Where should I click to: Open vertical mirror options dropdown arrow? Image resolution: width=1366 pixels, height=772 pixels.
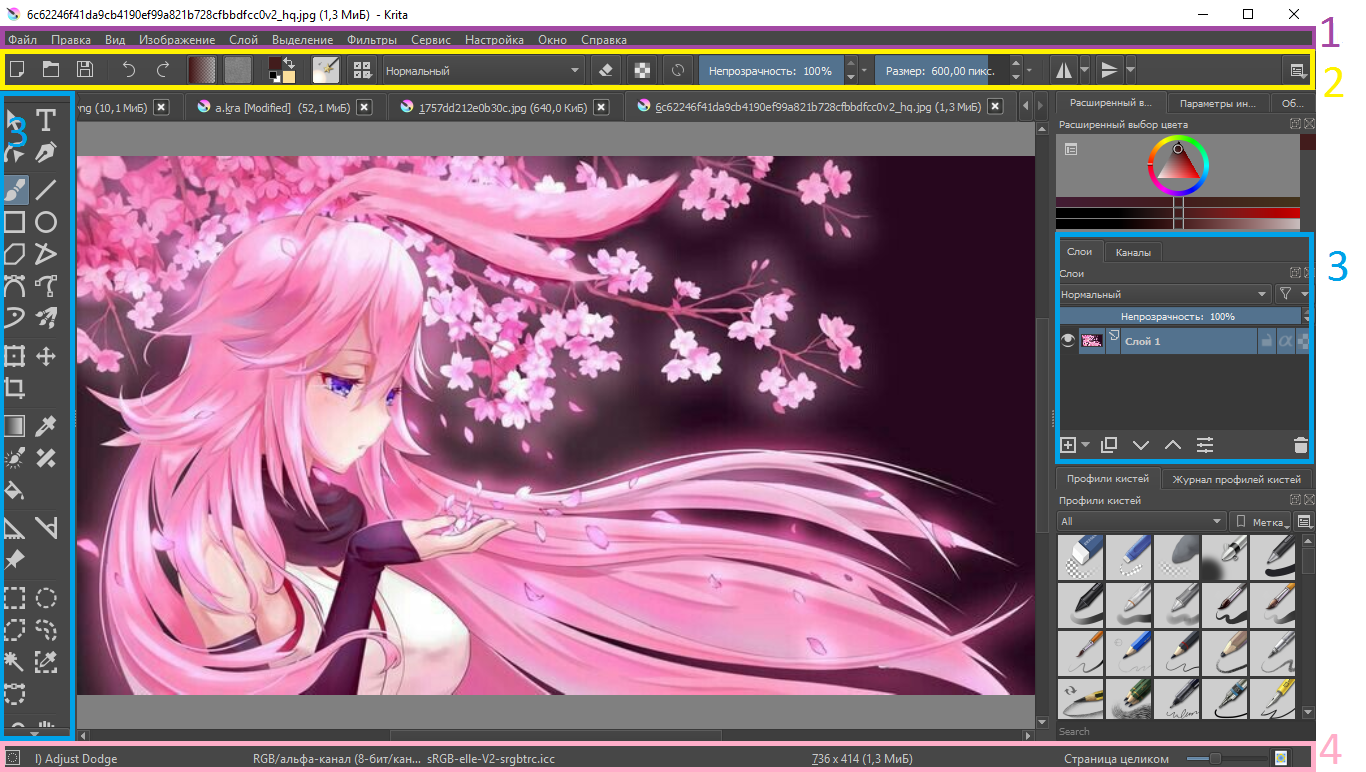[x=1130, y=70]
